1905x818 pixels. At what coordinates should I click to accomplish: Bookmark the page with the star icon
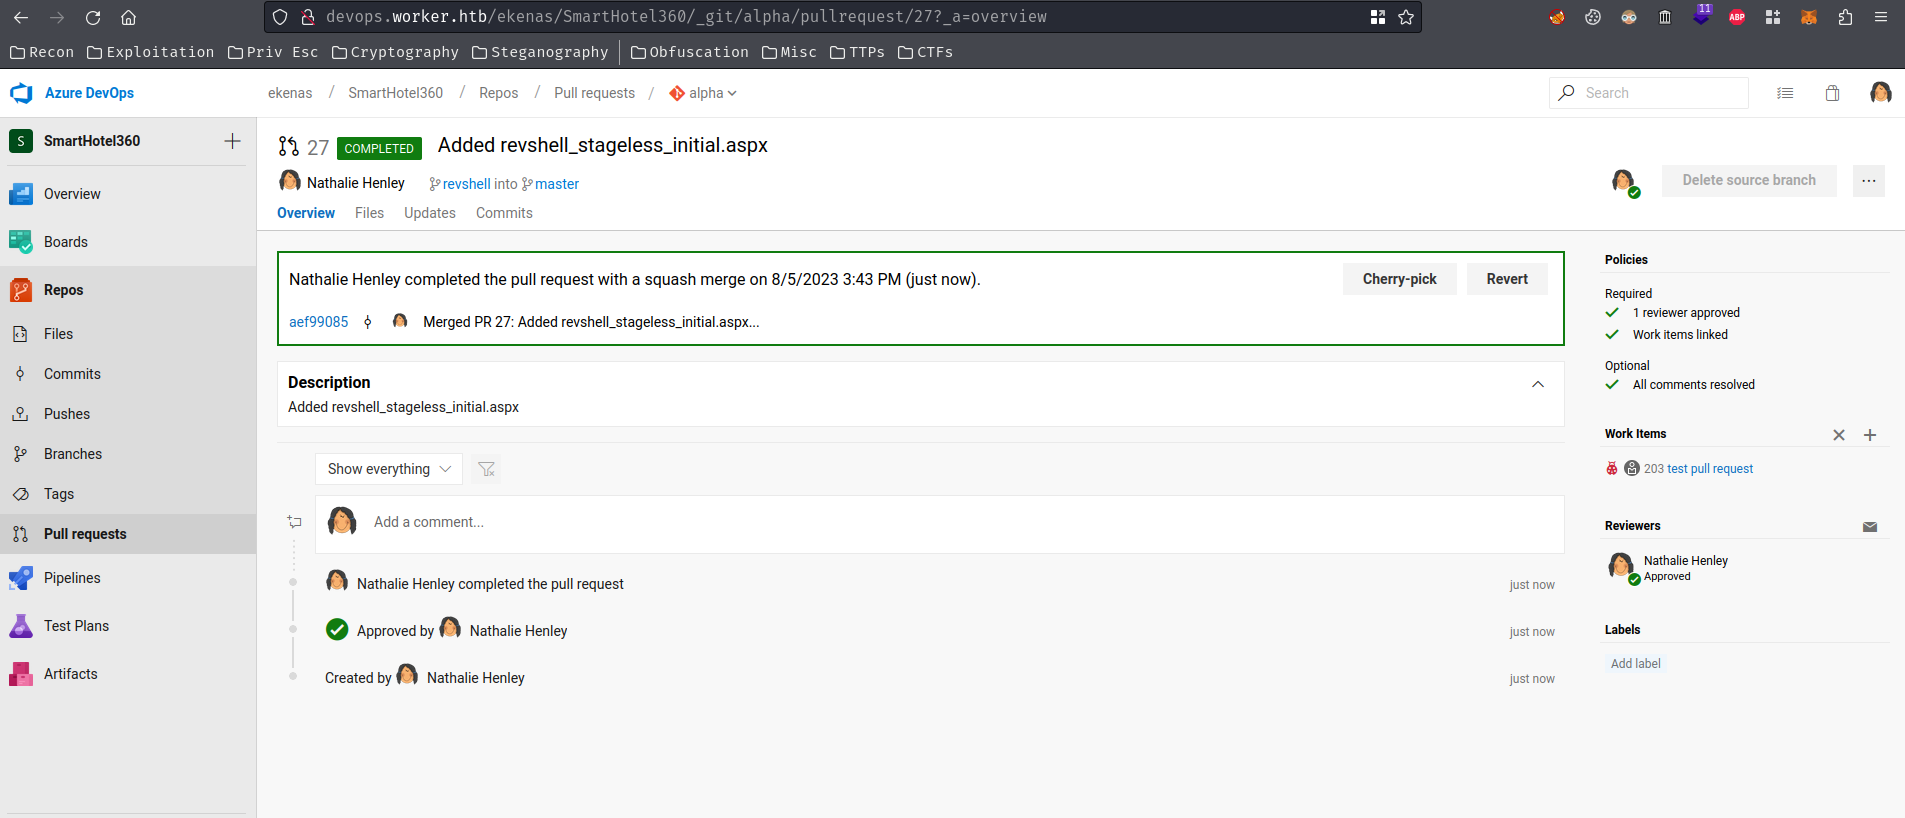[x=1406, y=17]
